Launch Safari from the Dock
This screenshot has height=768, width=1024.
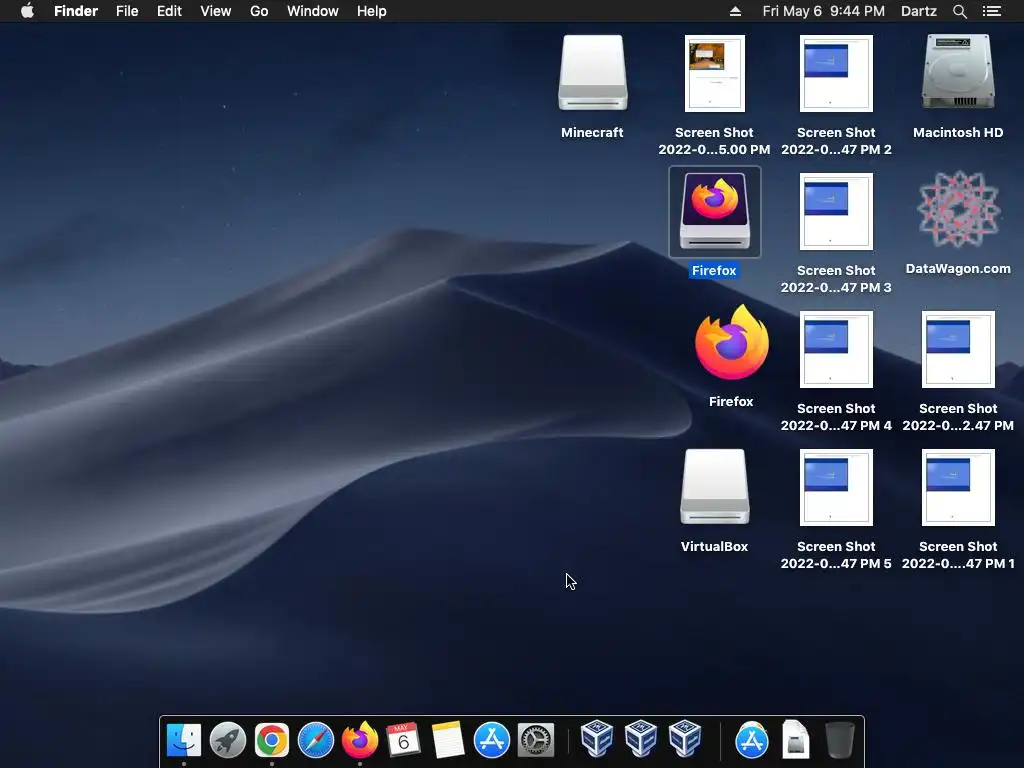point(315,741)
